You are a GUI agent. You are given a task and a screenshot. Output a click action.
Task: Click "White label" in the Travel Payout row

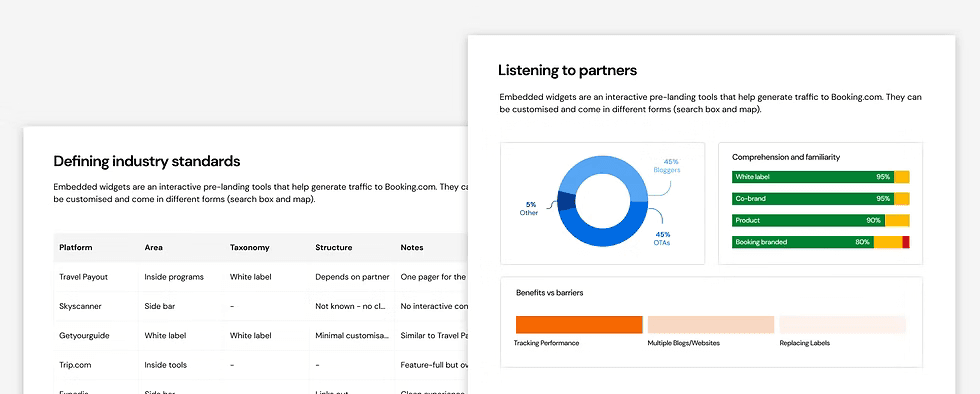coord(250,276)
